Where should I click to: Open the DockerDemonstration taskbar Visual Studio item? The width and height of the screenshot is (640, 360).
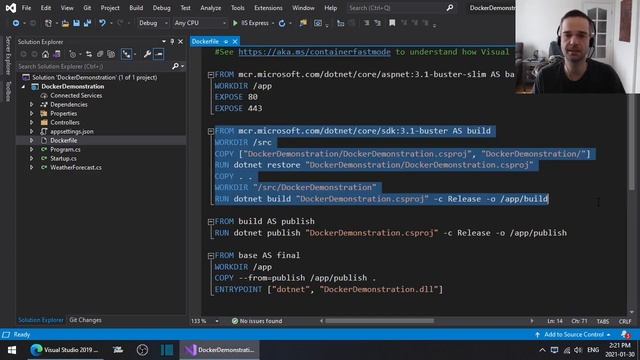[220, 350]
